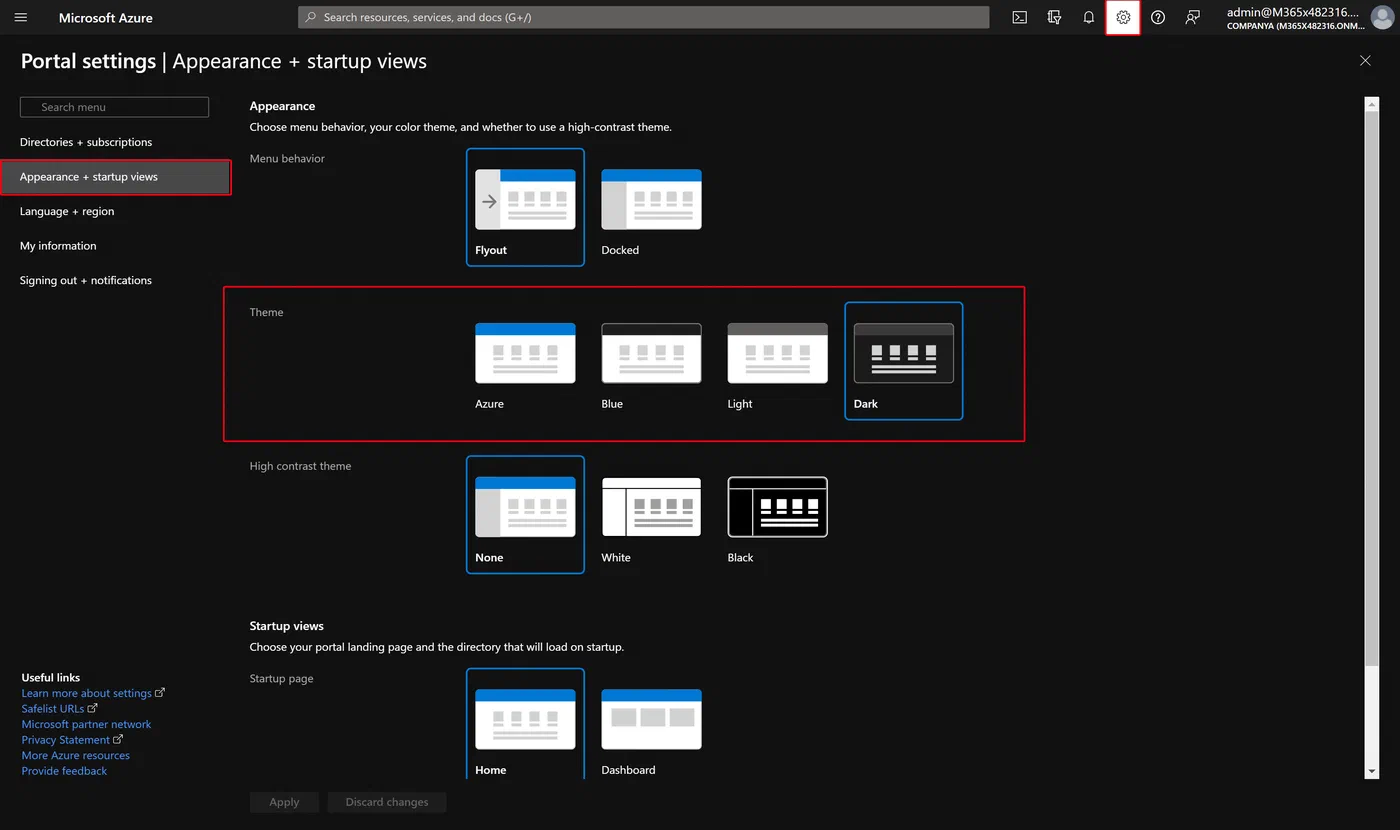The height and width of the screenshot is (830, 1400).
Task: Click the Microsoft Azure home label
Action: click(105, 18)
